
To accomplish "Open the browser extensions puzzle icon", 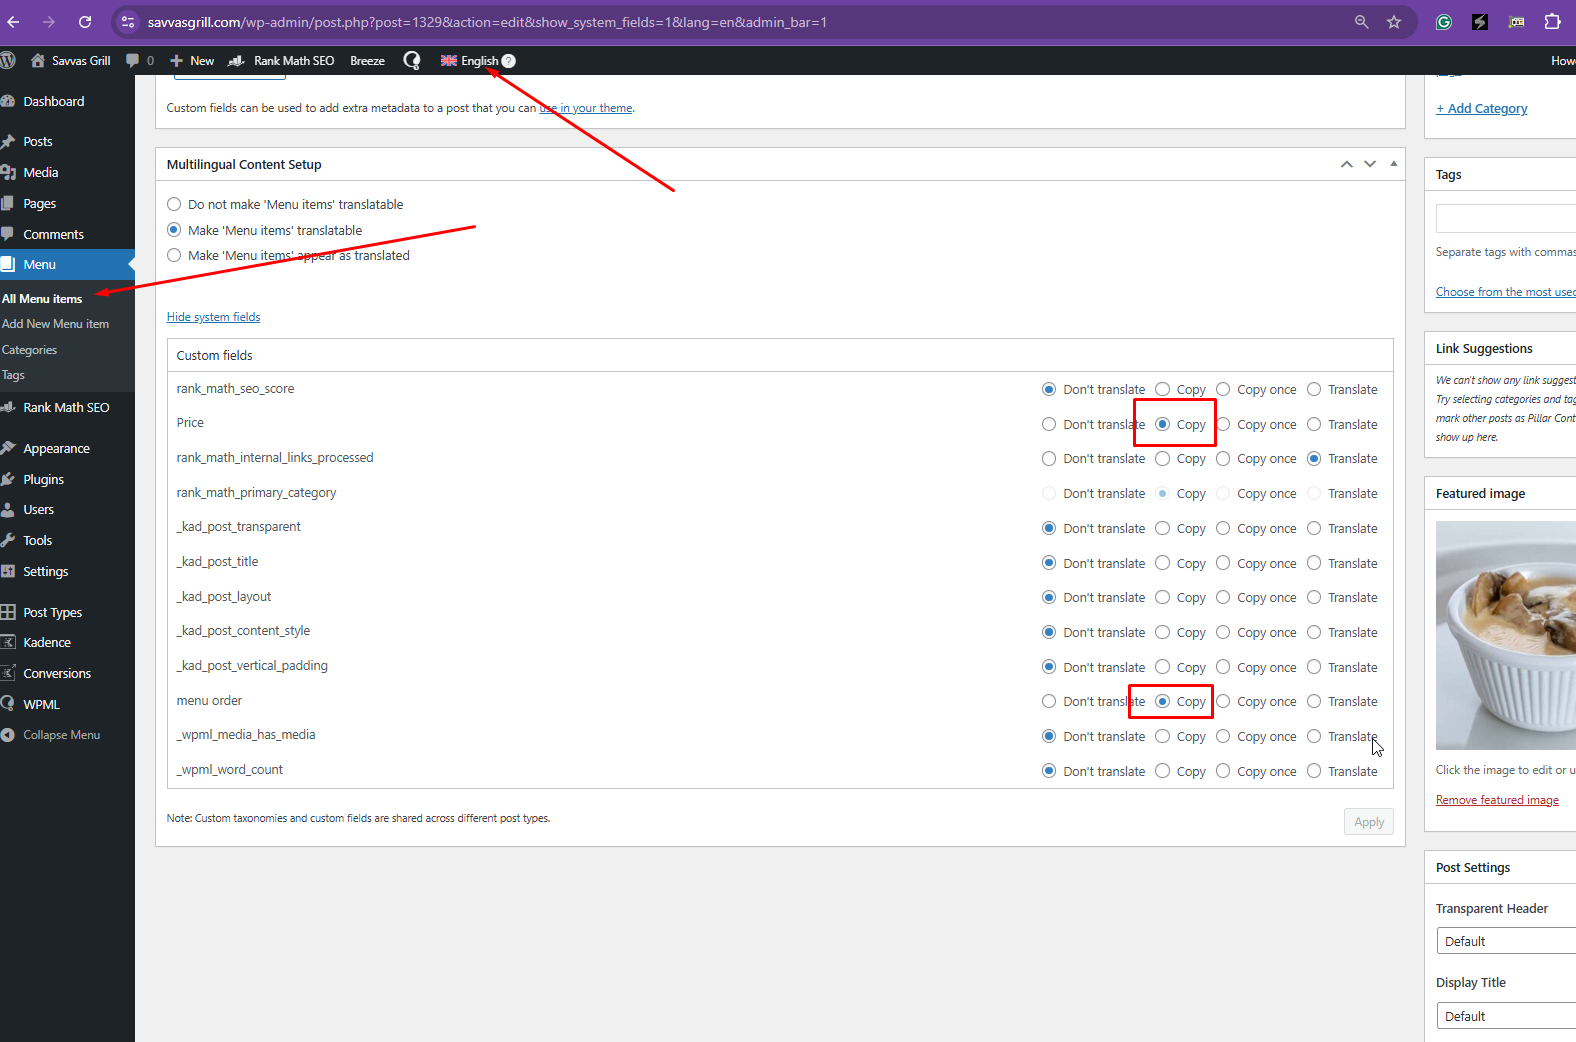I will pyautogui.click(x=1552, y=22).
